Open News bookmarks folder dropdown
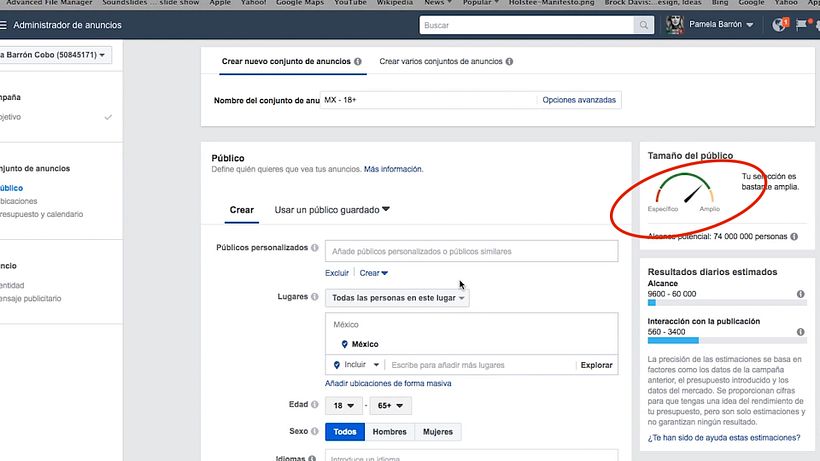The image size is (820, 461). (438, 3)
